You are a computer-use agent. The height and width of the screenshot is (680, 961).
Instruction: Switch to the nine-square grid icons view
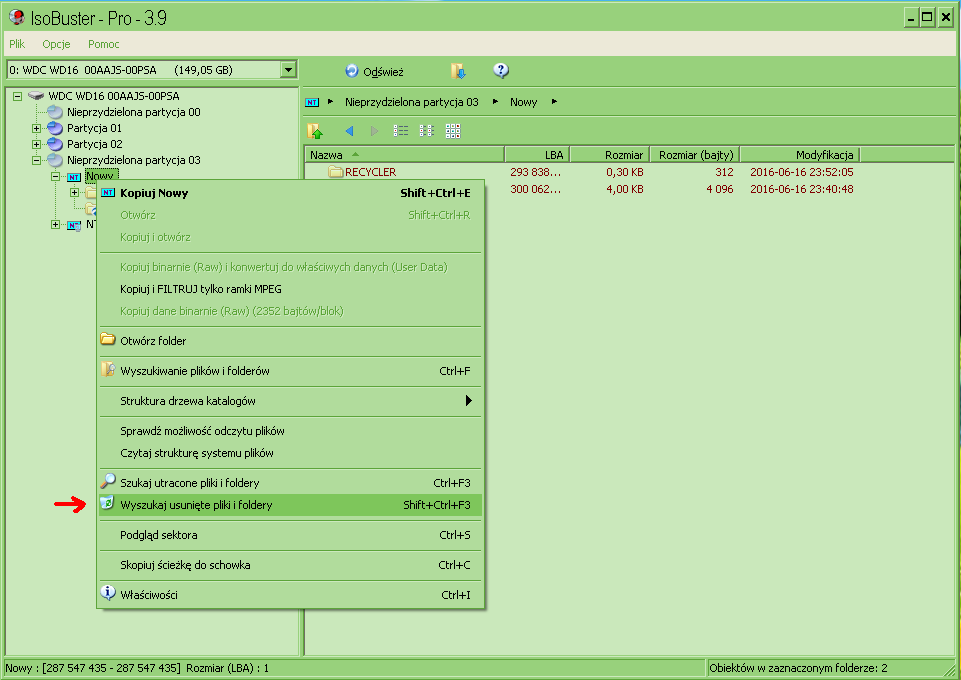click(453, 130)
